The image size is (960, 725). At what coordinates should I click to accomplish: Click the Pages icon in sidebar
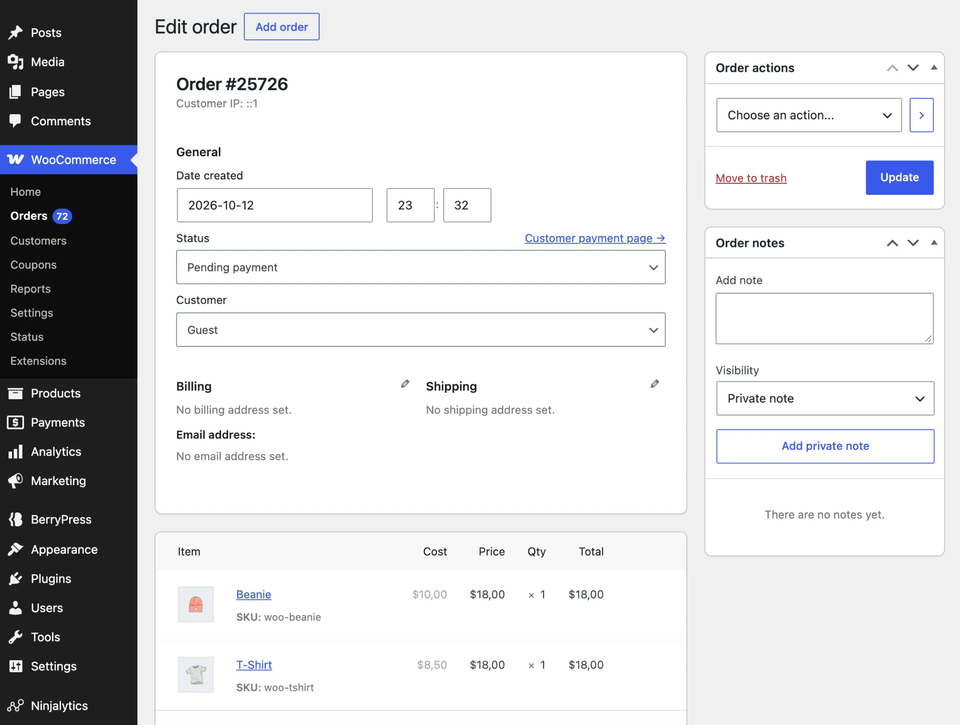pos(15,92)
